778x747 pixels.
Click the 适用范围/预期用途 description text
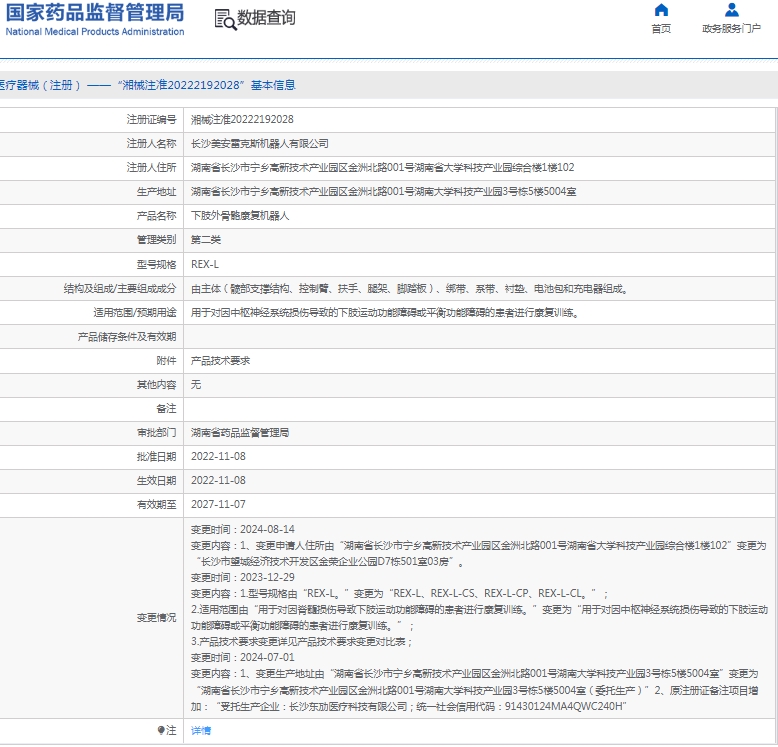[386, 312]
